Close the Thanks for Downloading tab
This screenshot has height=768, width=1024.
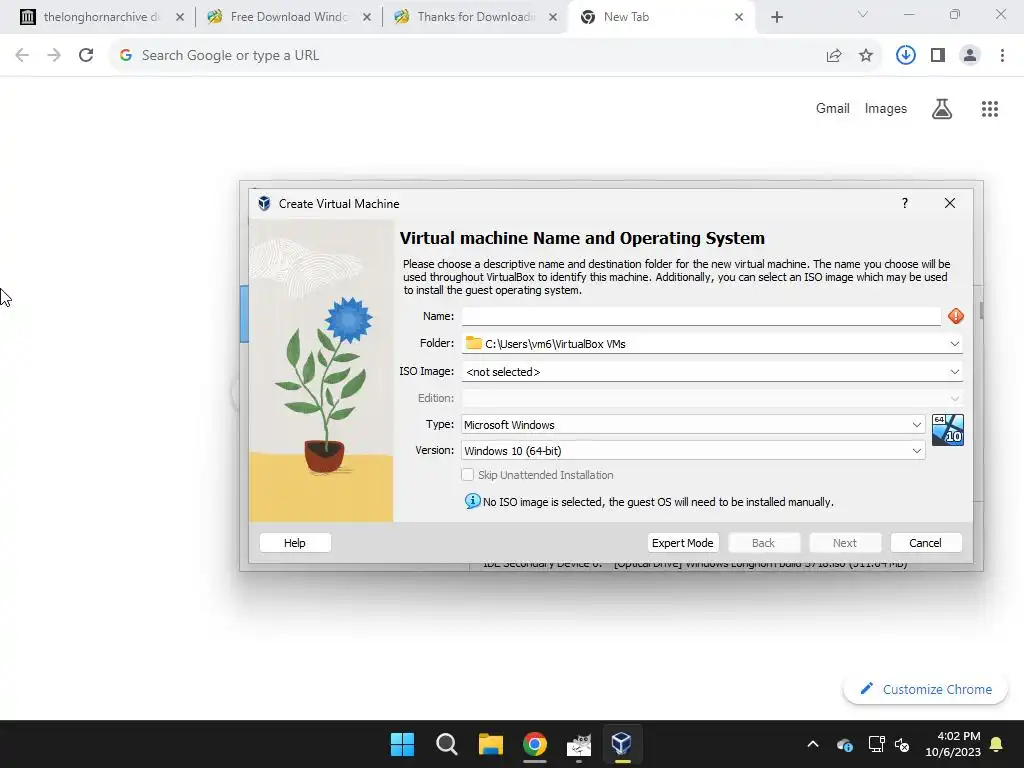click(x=552, y=17)
